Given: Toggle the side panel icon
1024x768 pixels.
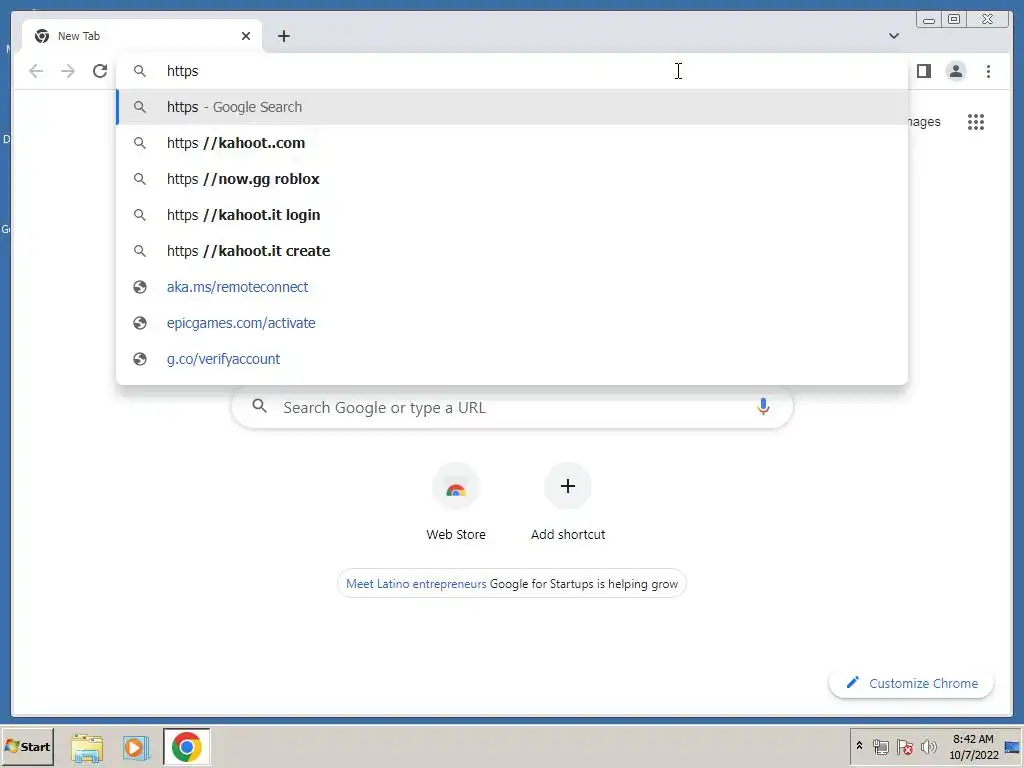Looking at the screenshot, I should [923, 71].
